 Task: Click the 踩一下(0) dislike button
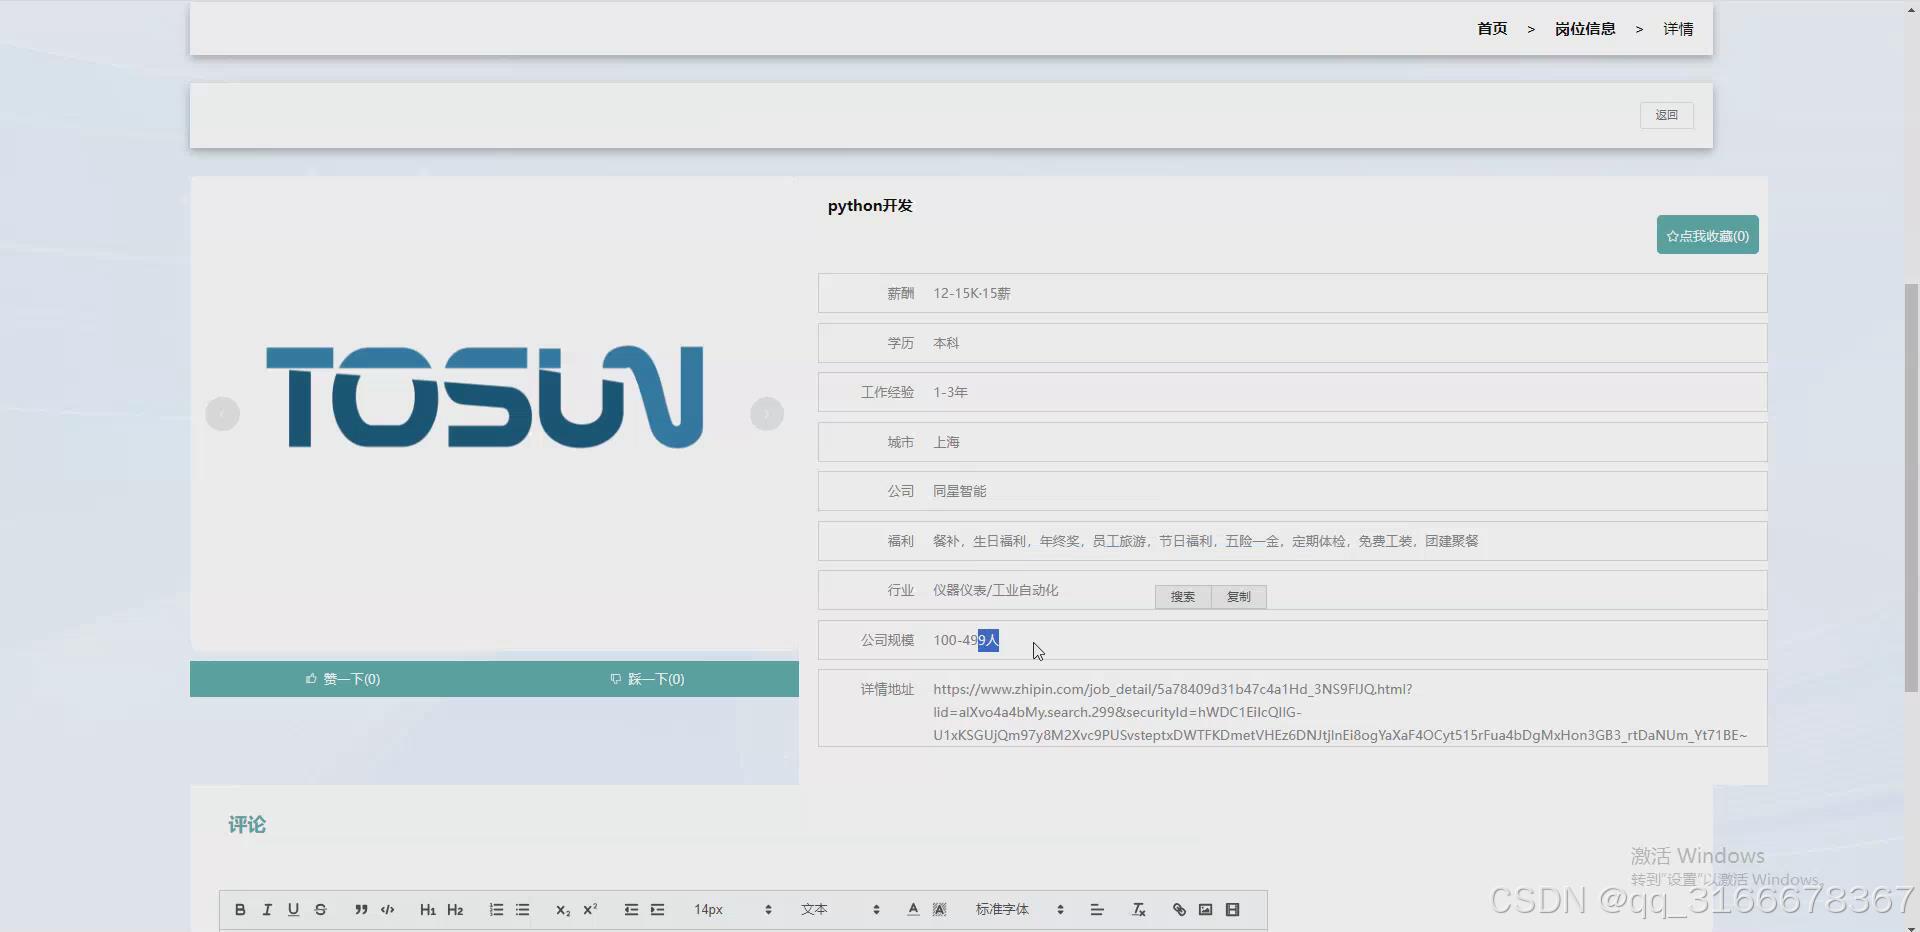coord(648,679)
